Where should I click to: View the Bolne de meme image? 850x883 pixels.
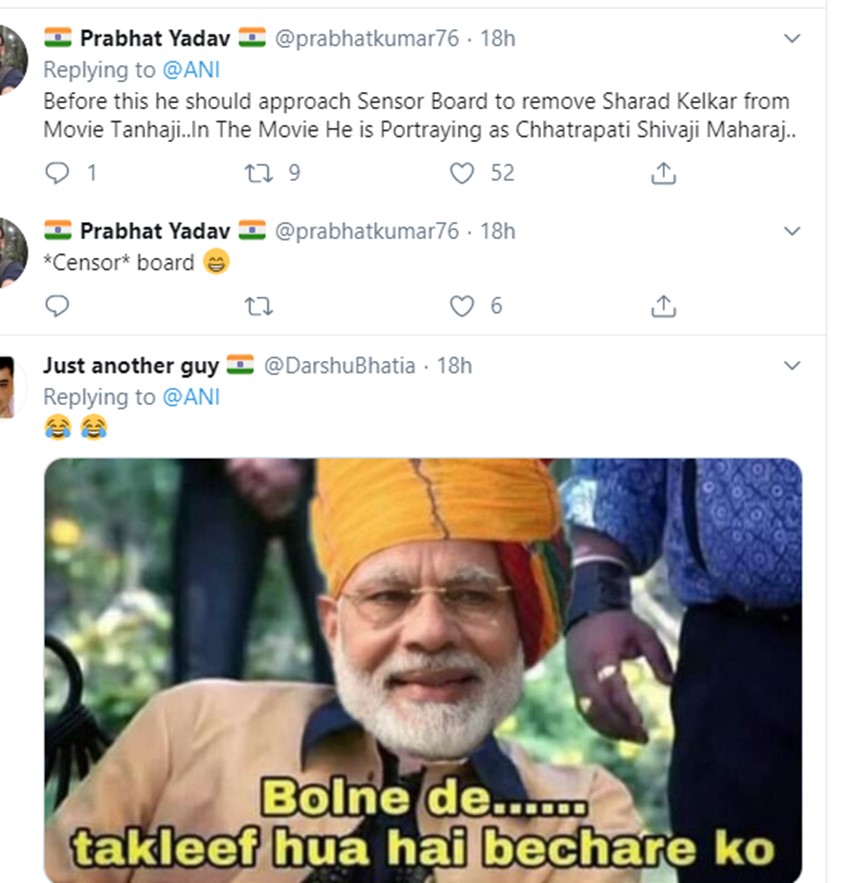click(x=423, y=670)
